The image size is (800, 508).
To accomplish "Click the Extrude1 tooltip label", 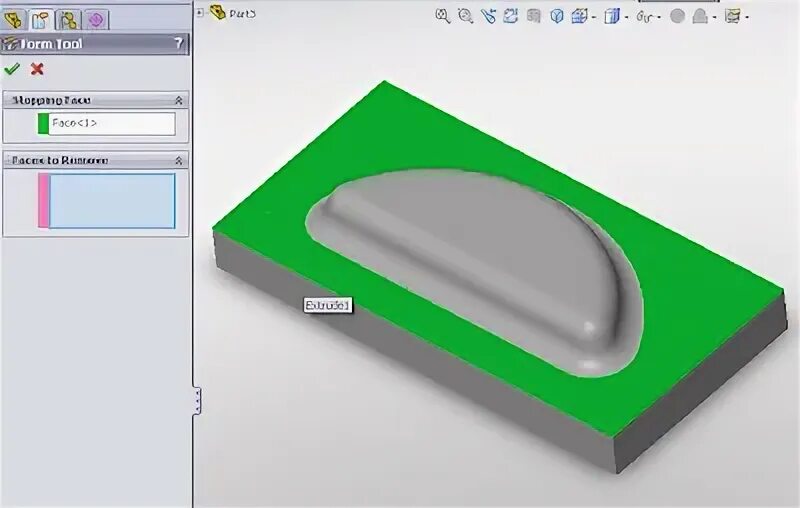I will coord(328,306).
